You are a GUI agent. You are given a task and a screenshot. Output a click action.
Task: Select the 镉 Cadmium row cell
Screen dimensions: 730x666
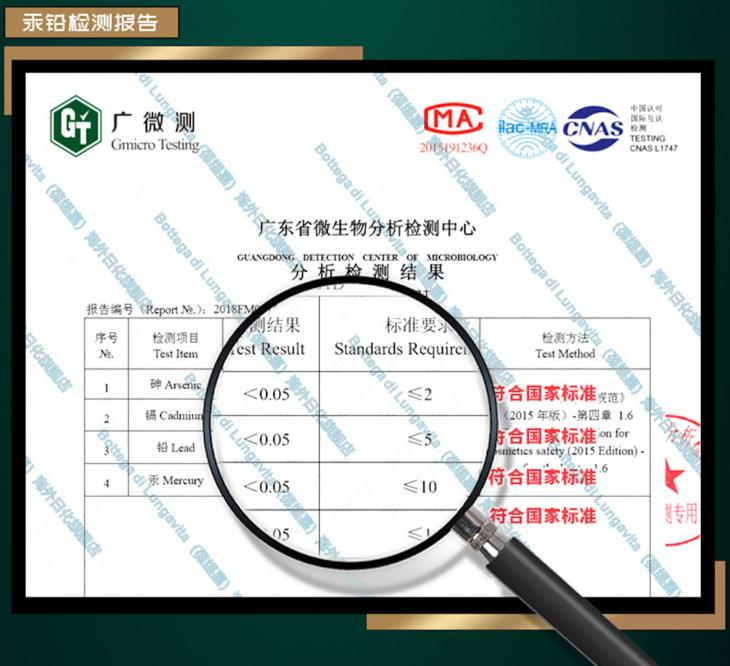[x=175, y=415]
